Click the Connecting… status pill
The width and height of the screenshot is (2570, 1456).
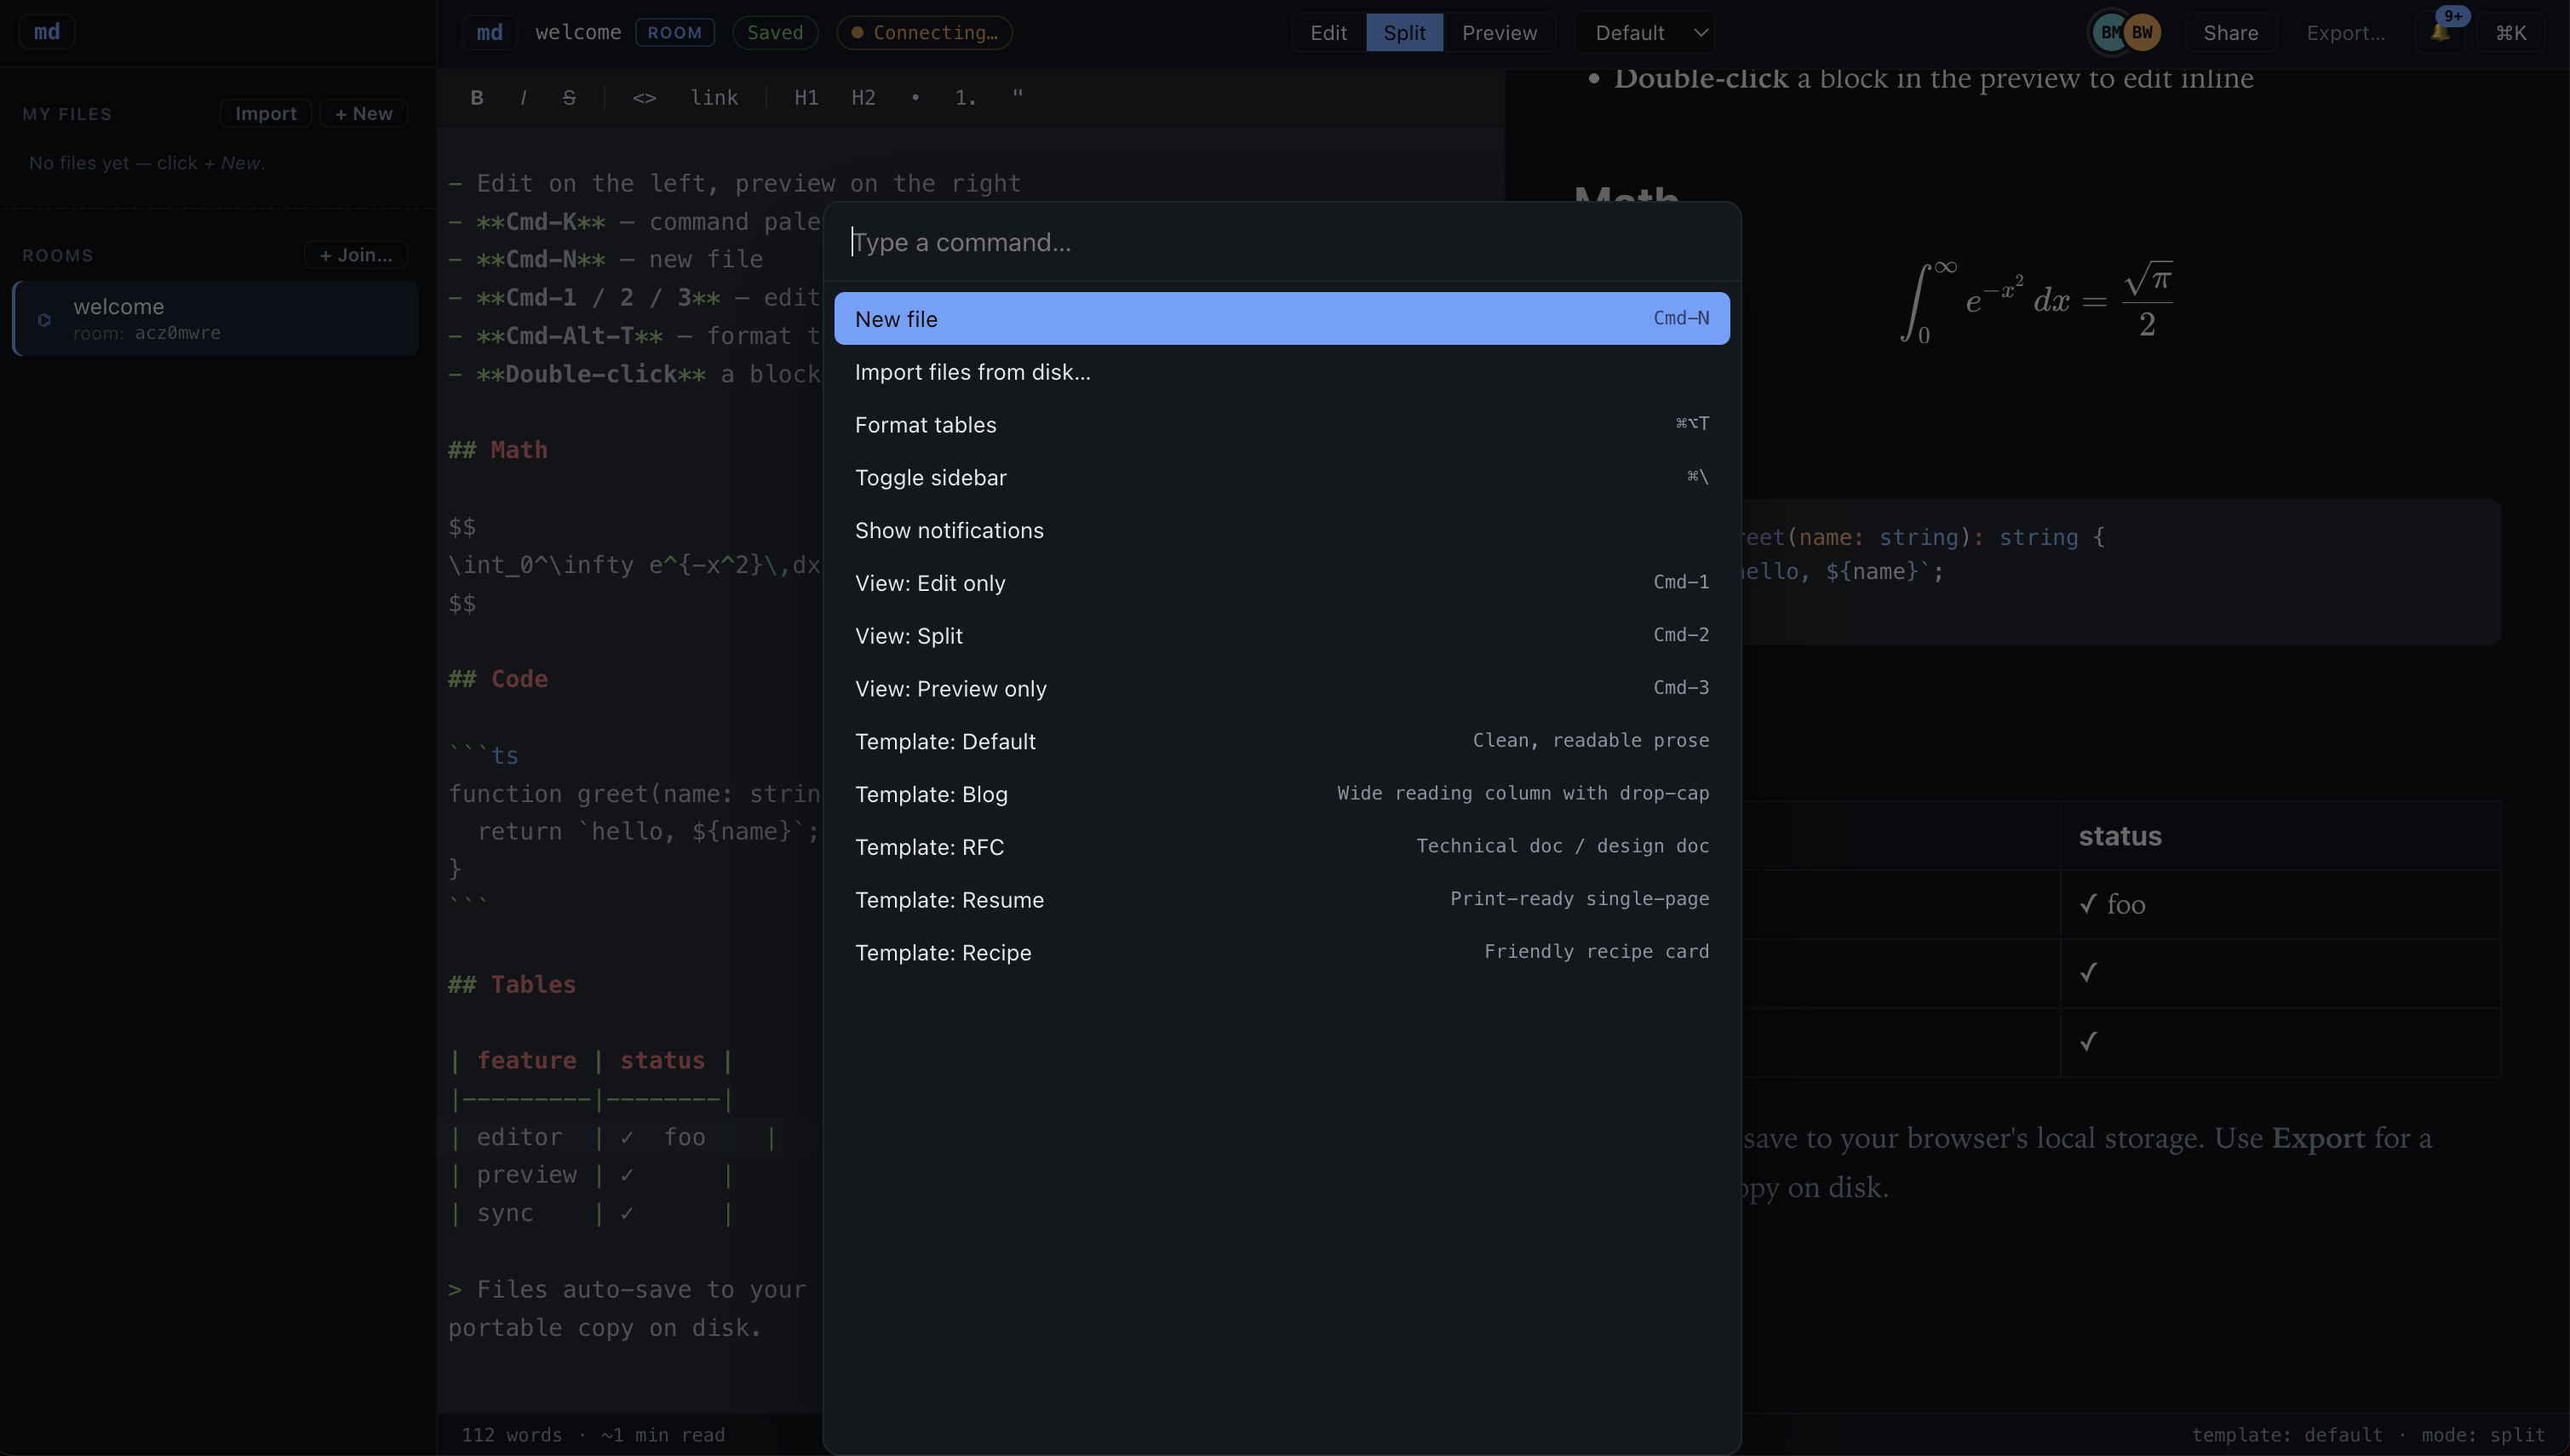point(924,32)
